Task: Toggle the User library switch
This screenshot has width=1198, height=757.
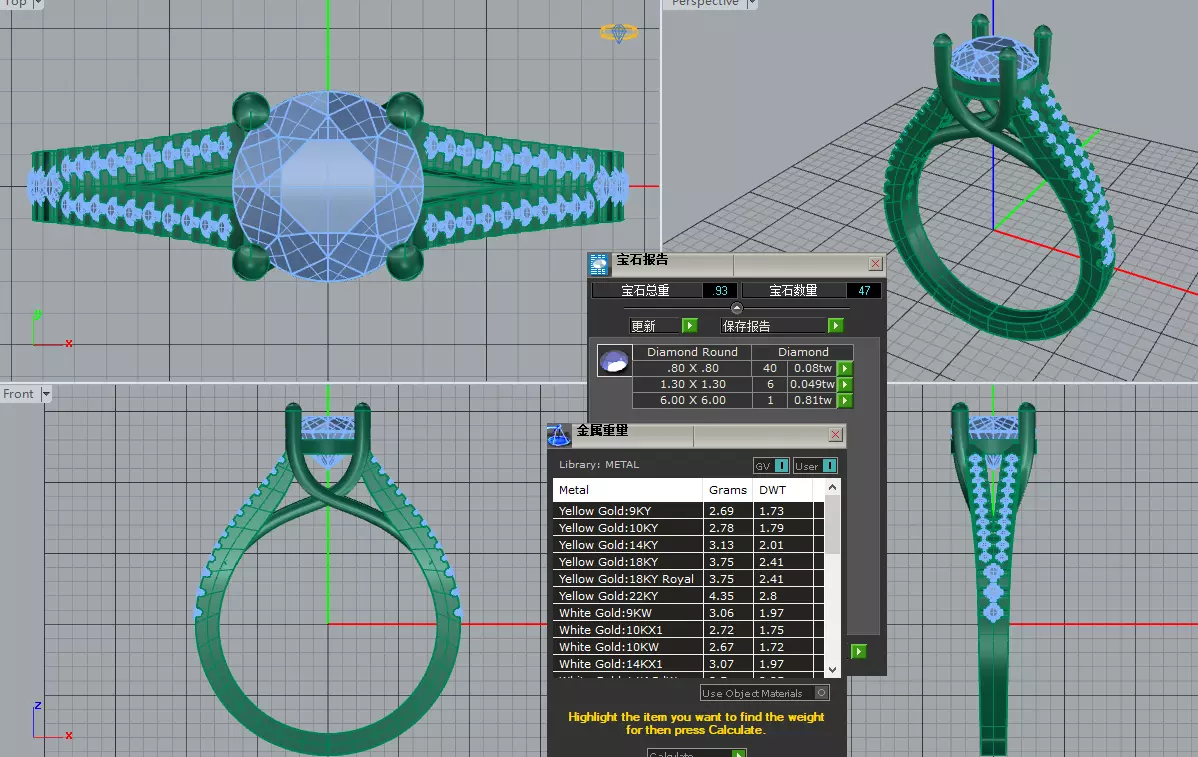Action: click(830, 465)
